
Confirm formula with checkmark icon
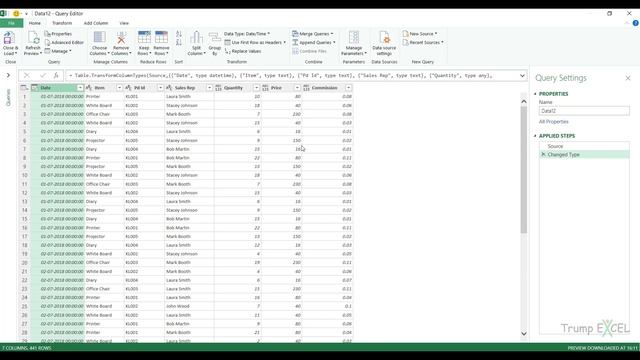(x=43, y=76)
